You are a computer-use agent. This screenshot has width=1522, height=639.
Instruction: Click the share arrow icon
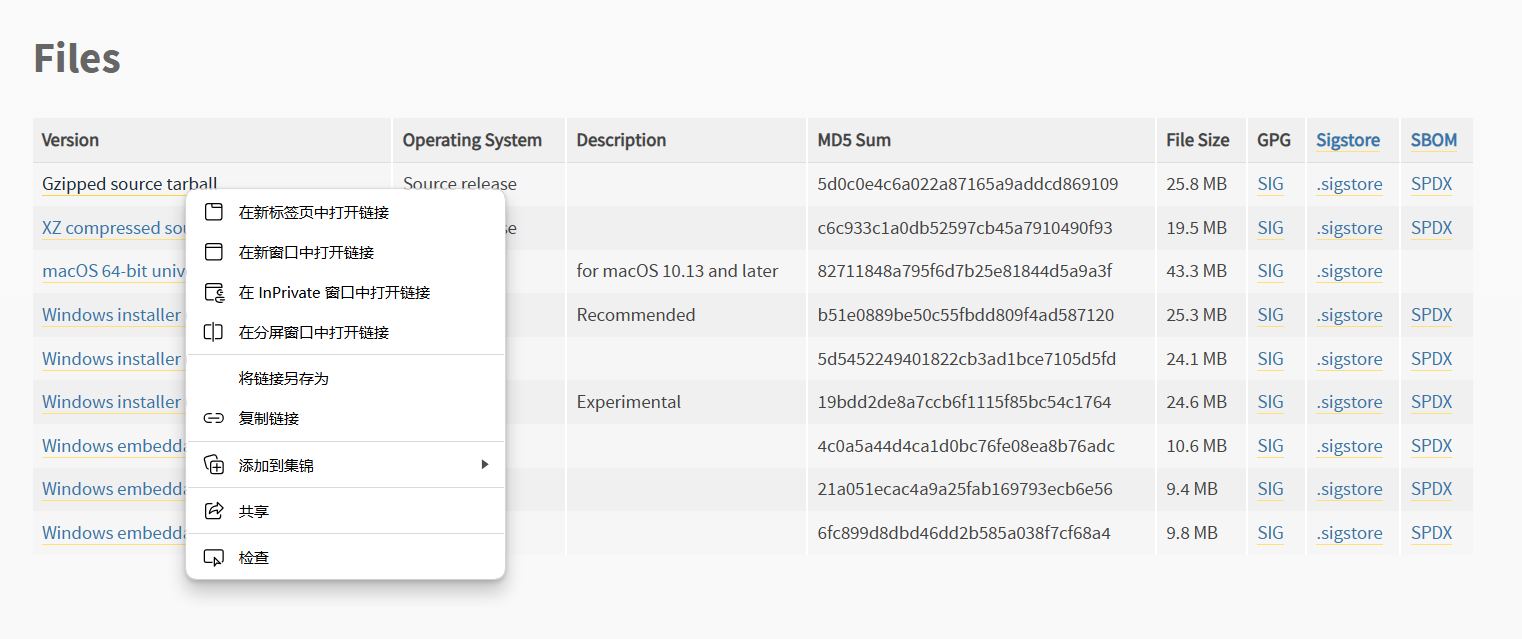tap(213, 511)
